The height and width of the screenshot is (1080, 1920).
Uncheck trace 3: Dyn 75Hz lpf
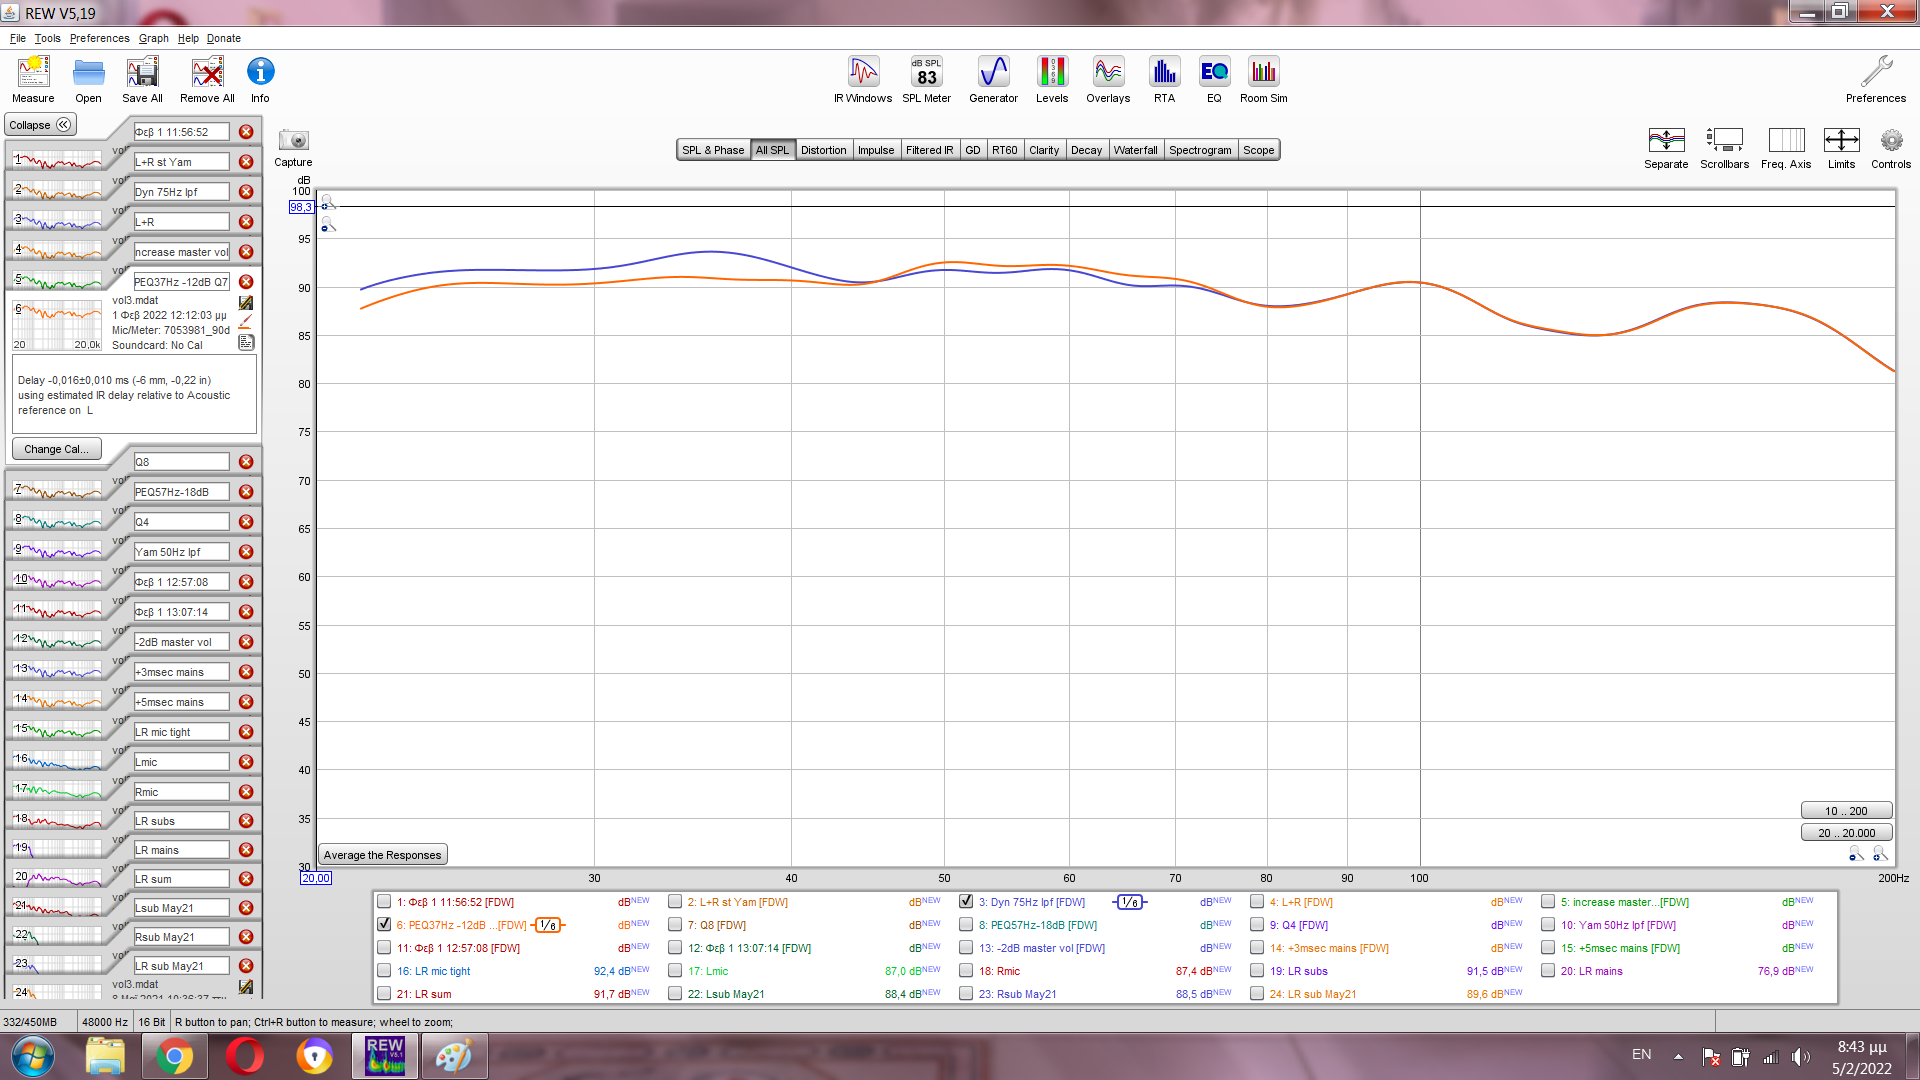tap(966, 902)
